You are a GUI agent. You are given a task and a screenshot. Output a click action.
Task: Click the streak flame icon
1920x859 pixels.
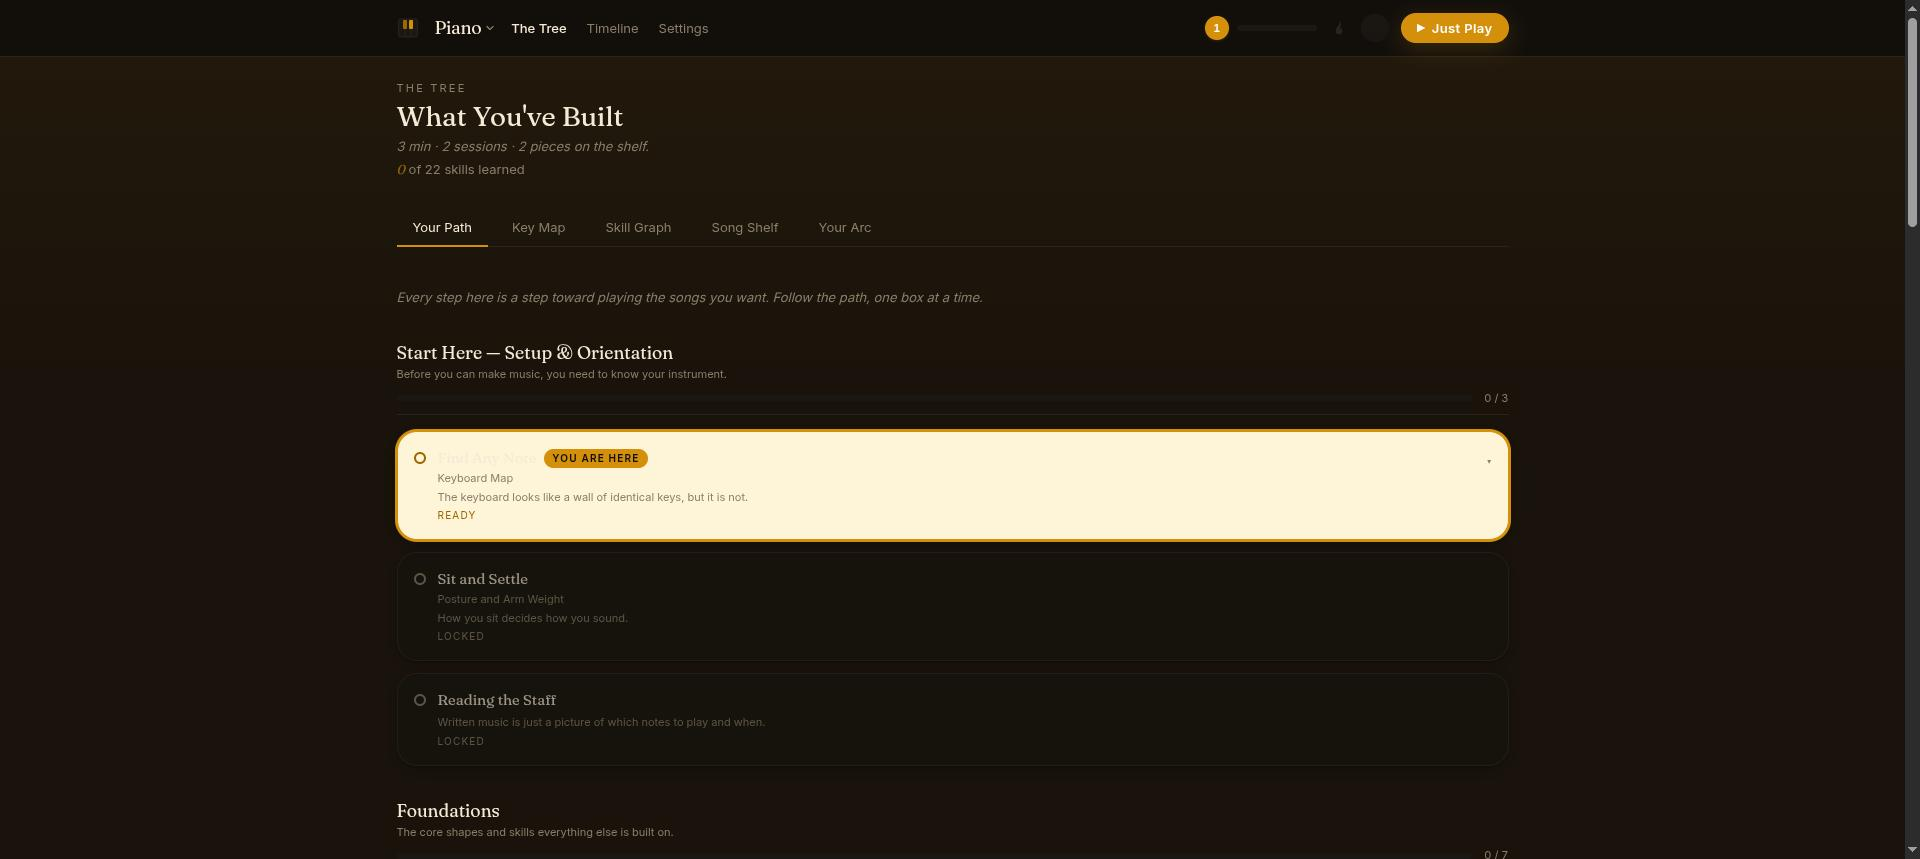[1339, 28]
